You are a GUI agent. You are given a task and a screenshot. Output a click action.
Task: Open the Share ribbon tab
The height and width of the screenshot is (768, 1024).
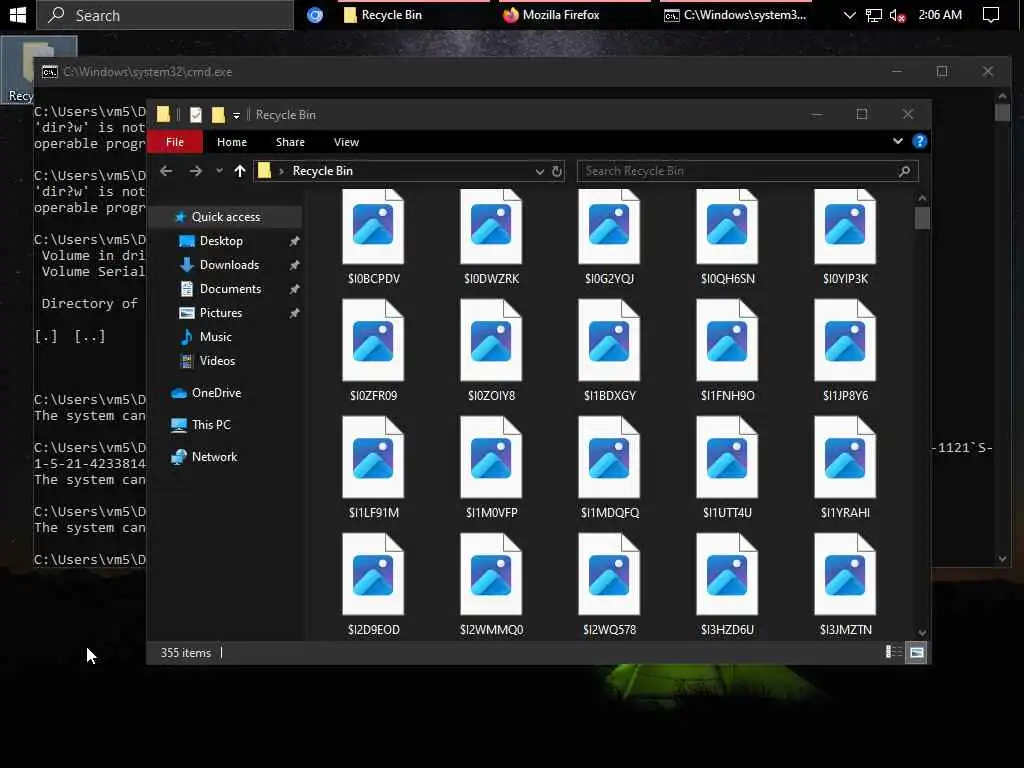[x=290, y=142]
